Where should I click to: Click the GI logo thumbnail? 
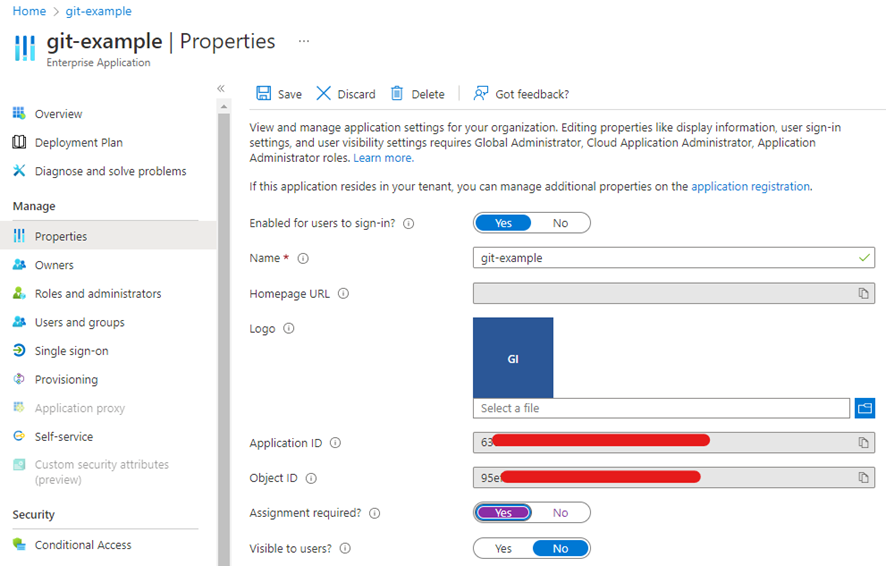pos(513,358)
